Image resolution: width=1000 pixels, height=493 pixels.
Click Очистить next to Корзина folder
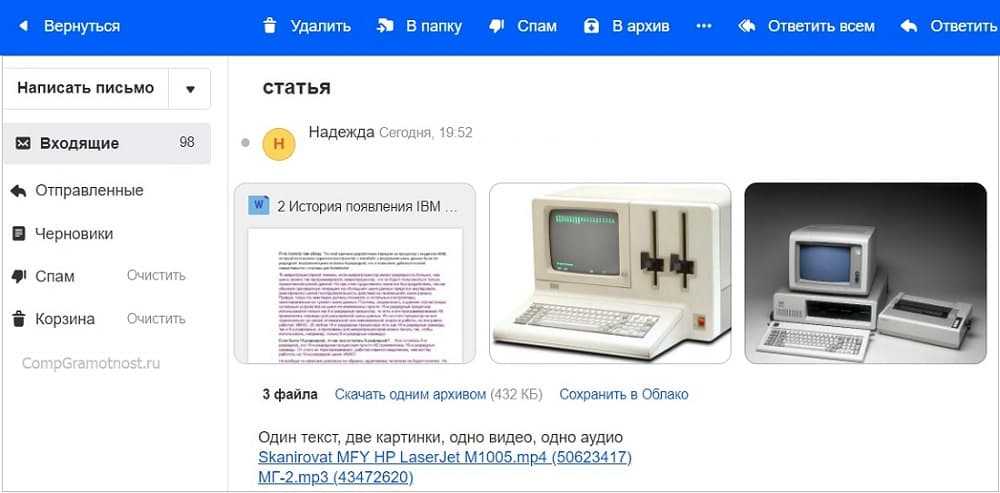point(156,318)
